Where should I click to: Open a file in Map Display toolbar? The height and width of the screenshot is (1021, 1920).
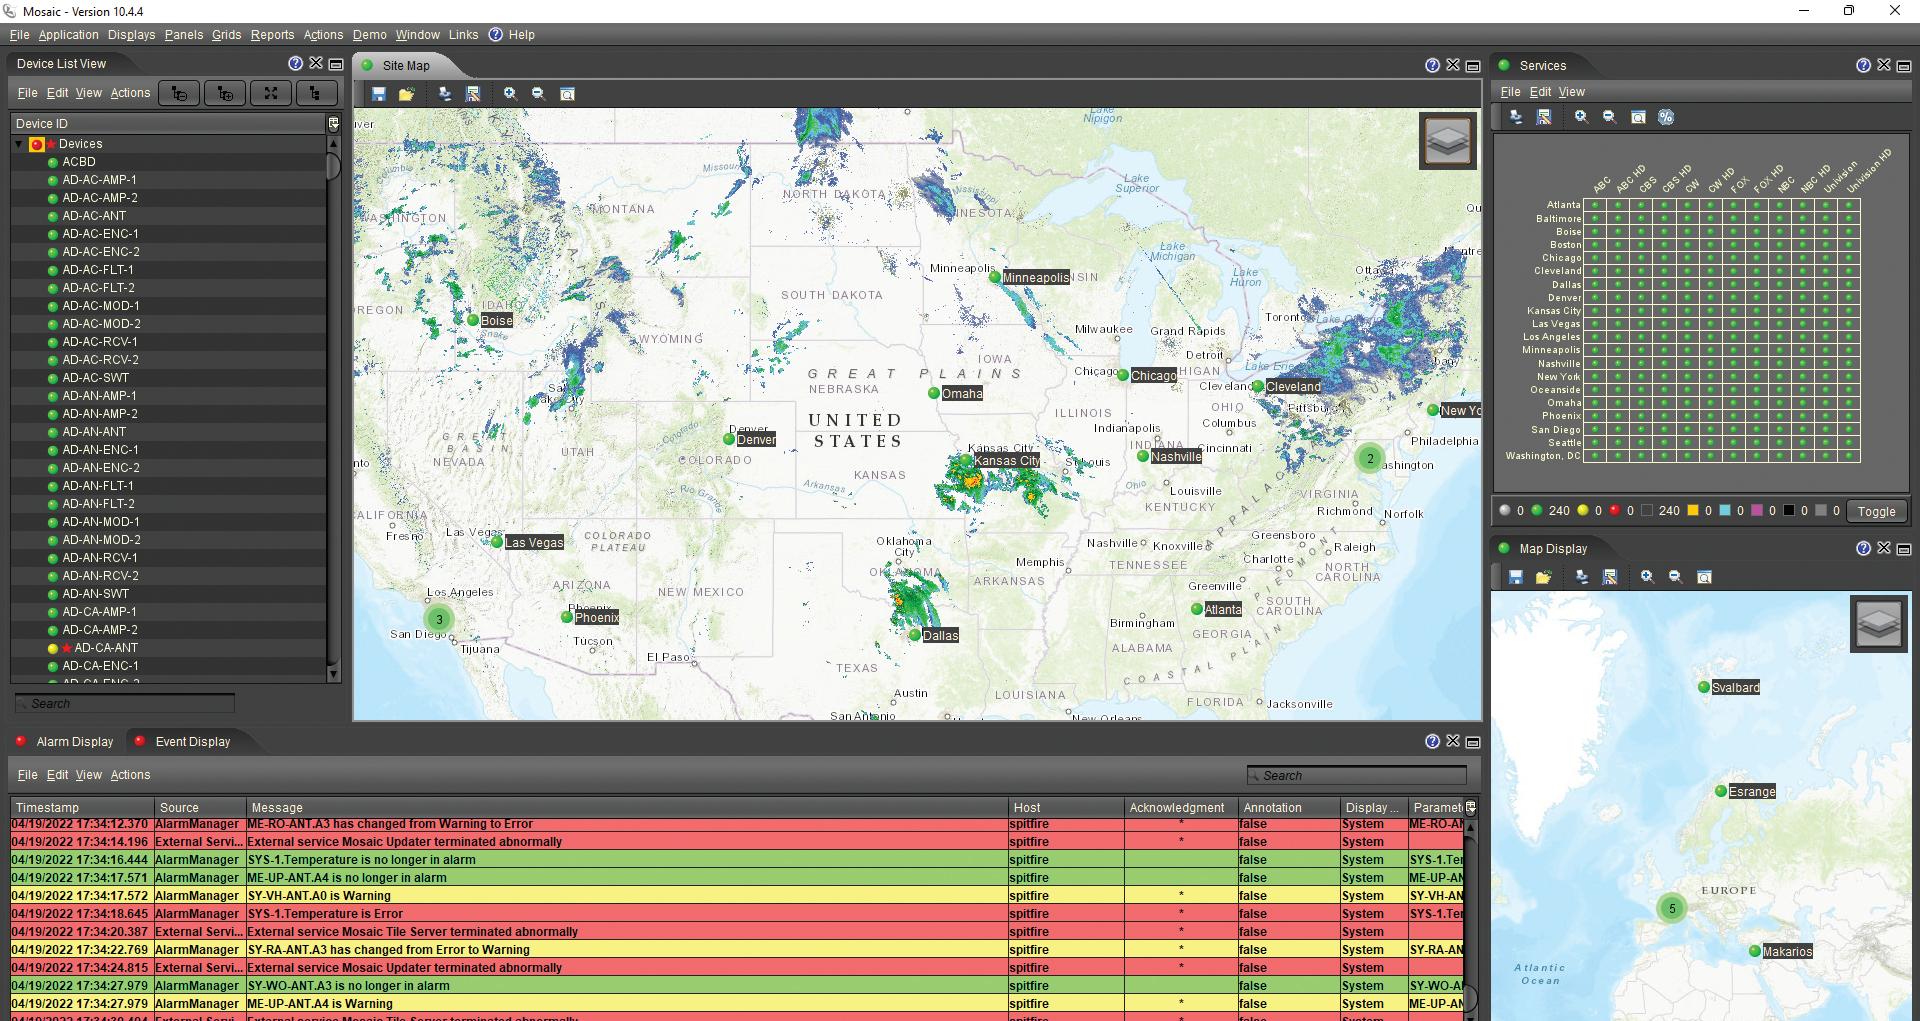click(1544, 577)
